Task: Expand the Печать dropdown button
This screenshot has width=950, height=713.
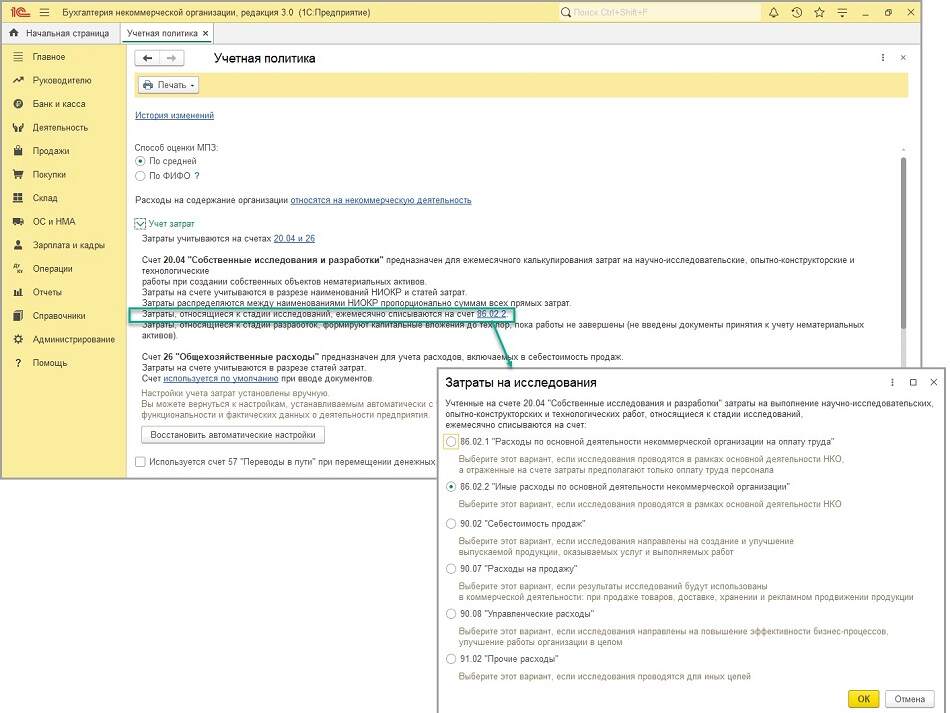Action: 169,86
